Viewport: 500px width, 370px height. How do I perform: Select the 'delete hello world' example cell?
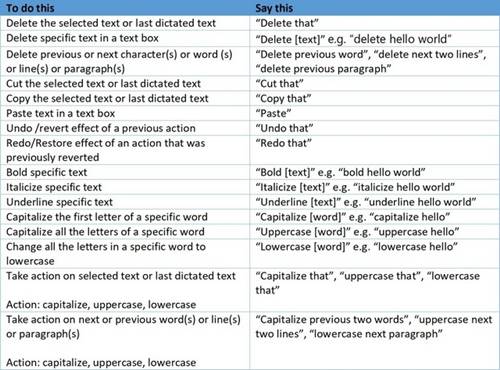(375, 39)
